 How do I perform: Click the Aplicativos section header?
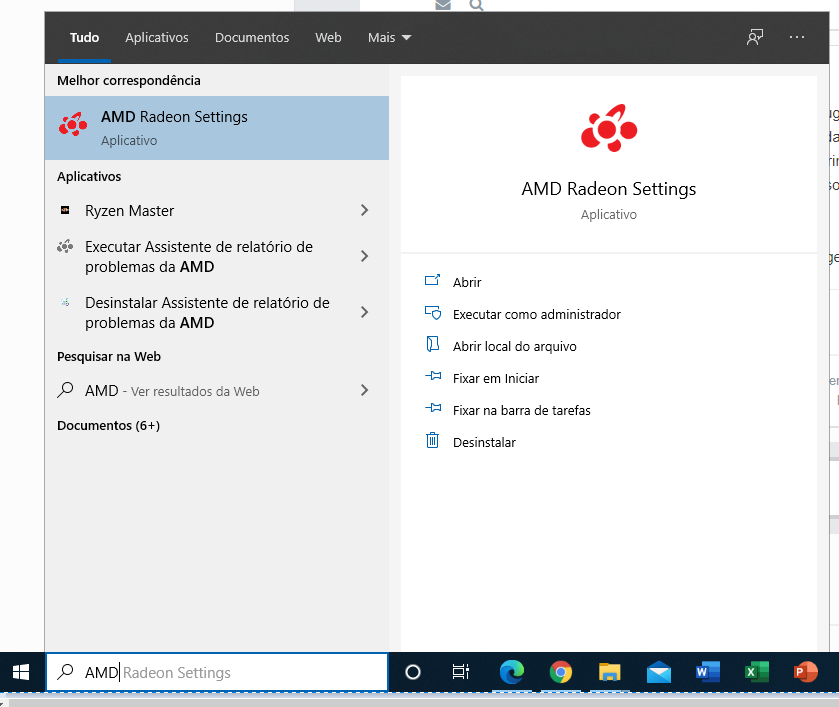tap(89, 177)
